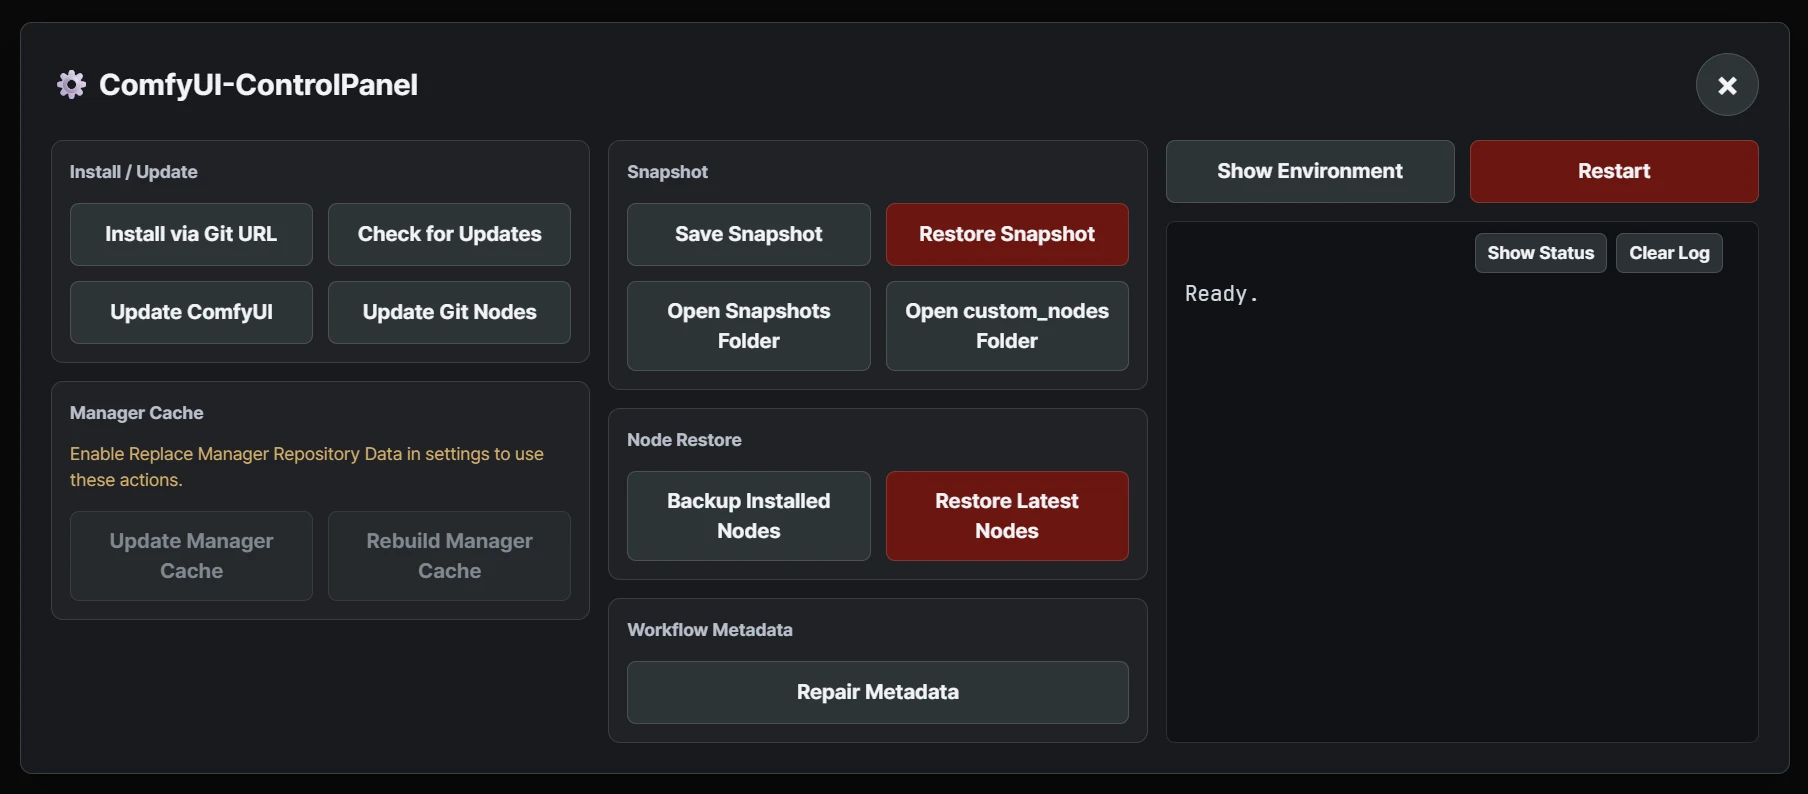Click the Rebuild Manager Cache button

[449, 556]
